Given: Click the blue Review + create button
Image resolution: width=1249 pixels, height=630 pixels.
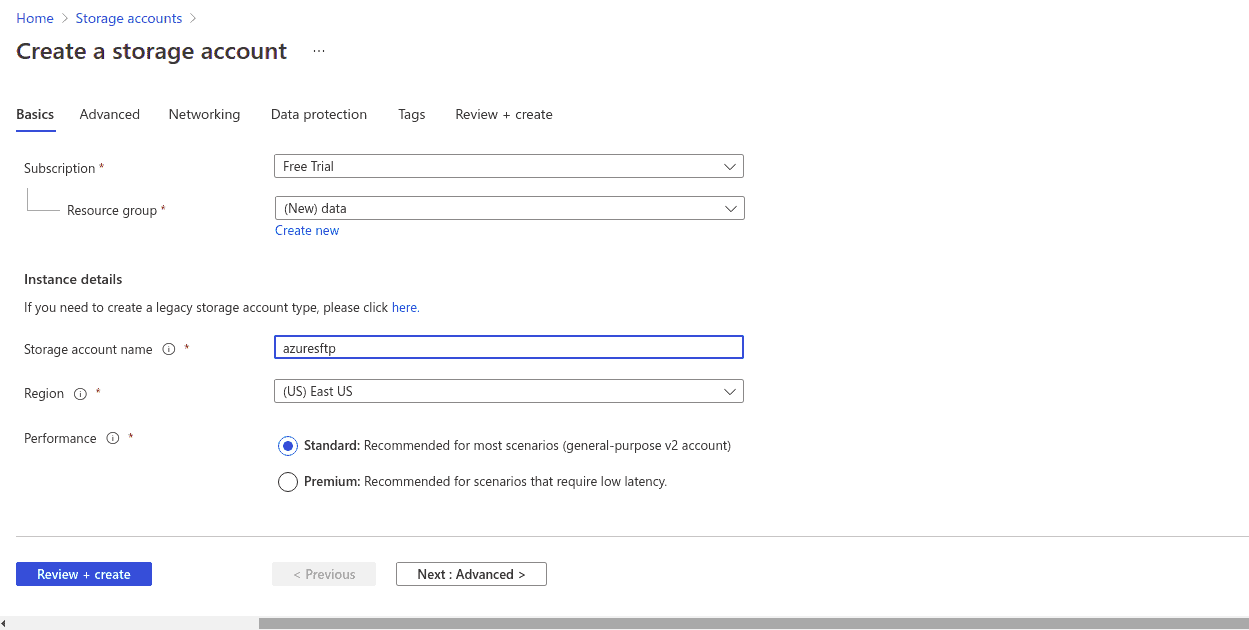Looking at the screenshot, I should (x=84, y=574).
